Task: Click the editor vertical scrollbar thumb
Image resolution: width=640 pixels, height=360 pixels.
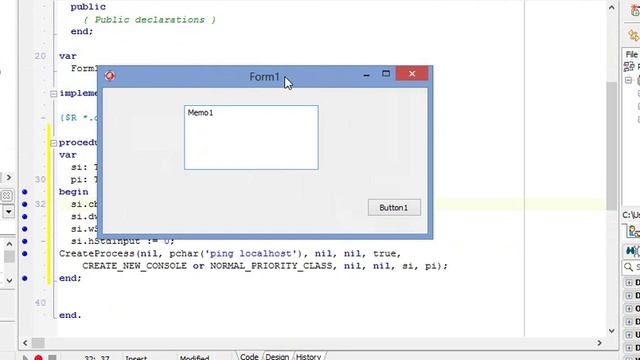Action: click(611, 146)
